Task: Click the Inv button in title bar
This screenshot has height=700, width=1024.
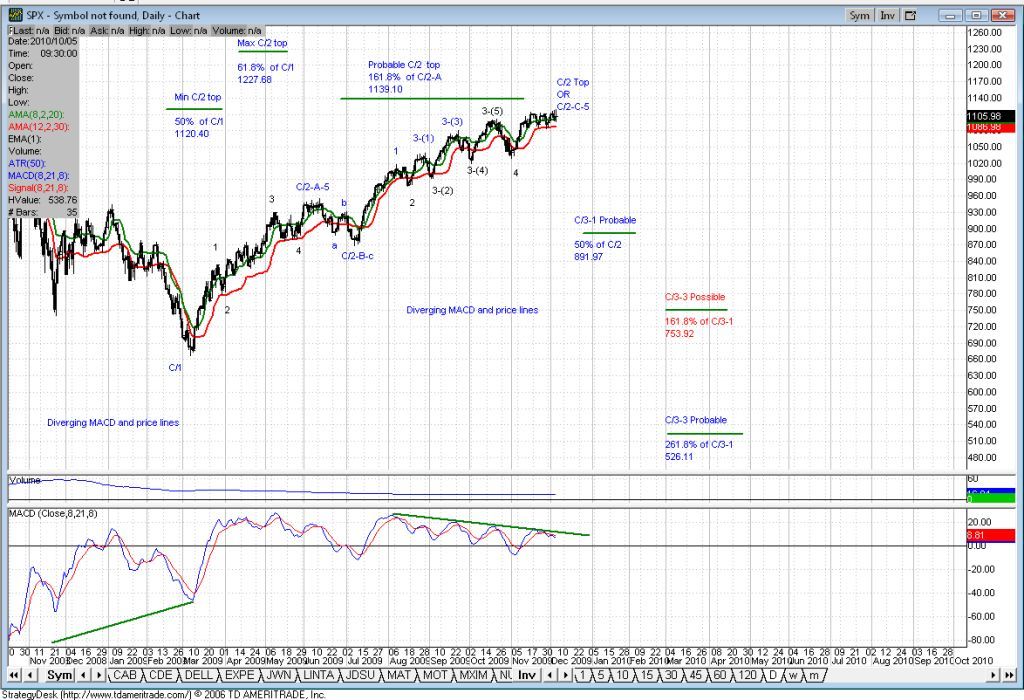Action: 887,15
